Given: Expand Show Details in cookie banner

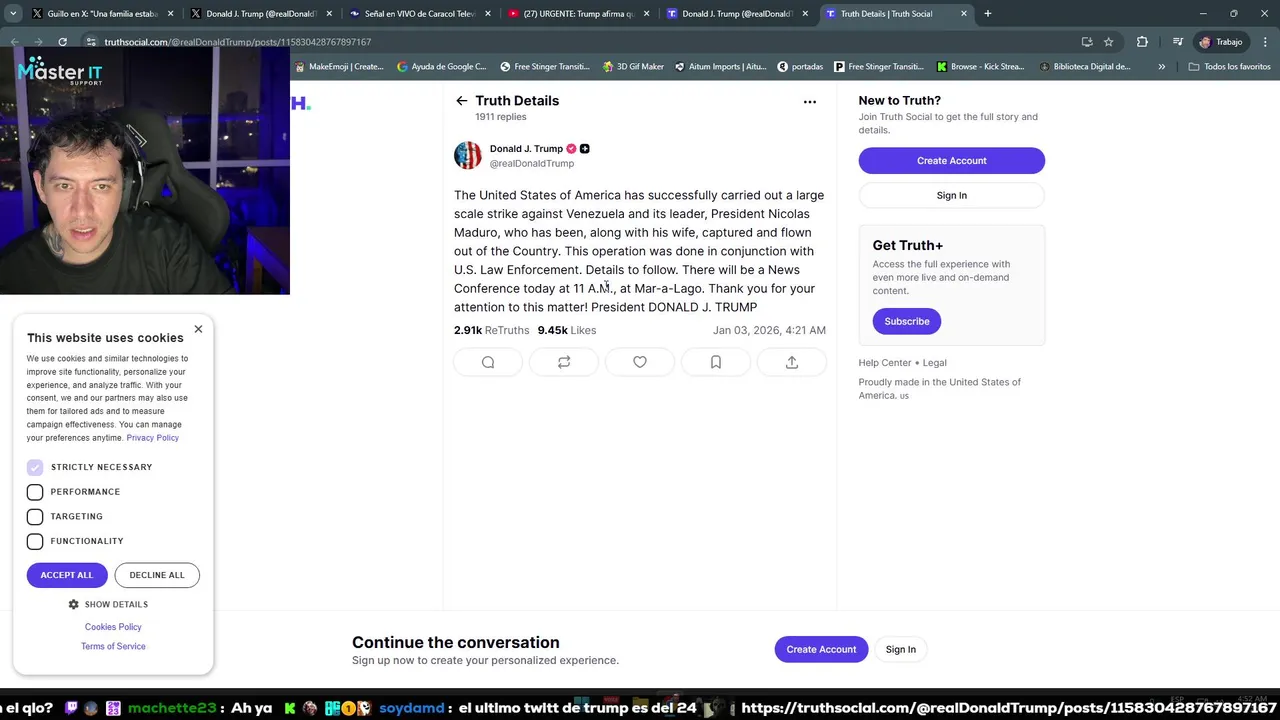Looking at the screenshot, I should pos(116,605).
